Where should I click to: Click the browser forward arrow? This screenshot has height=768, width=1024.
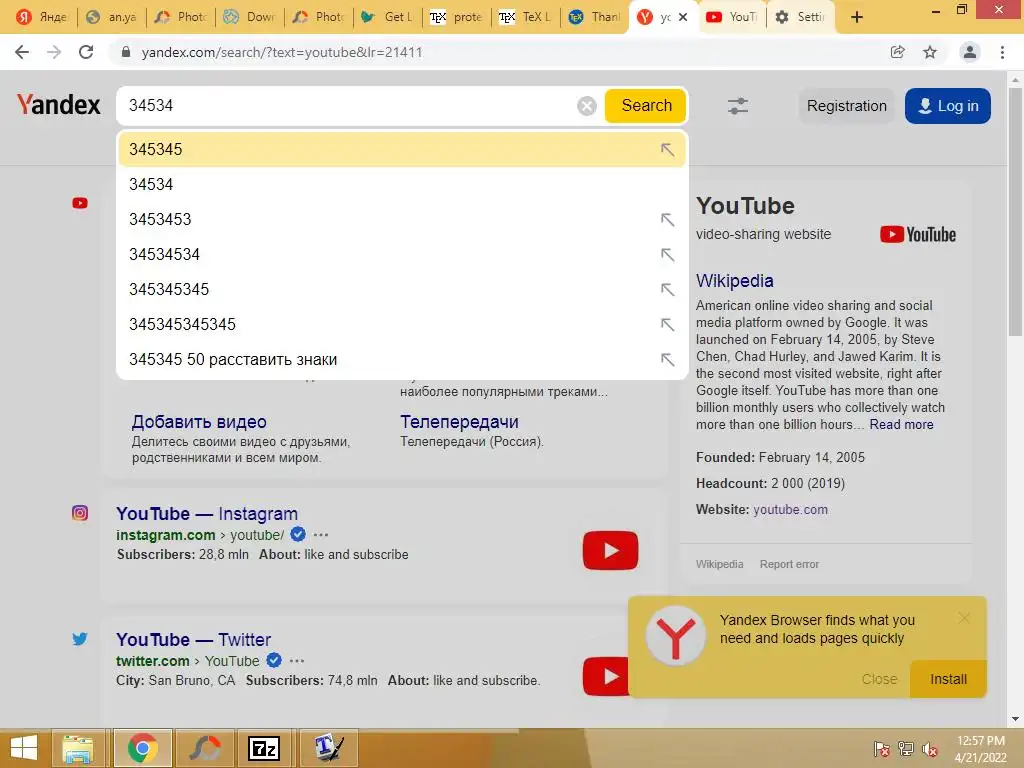(x=54, y=52)
